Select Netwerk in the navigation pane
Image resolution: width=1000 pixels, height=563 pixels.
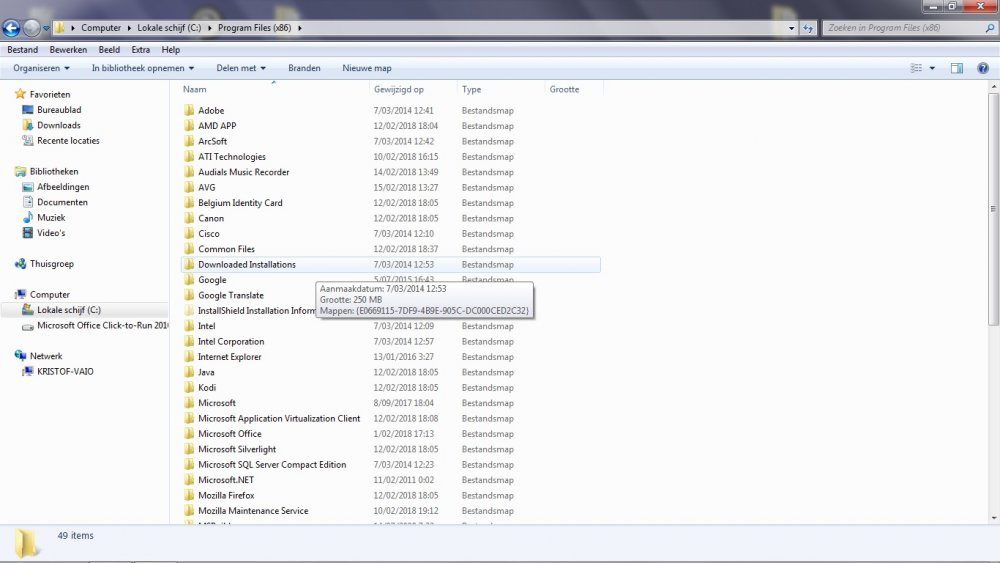[46, 356]
